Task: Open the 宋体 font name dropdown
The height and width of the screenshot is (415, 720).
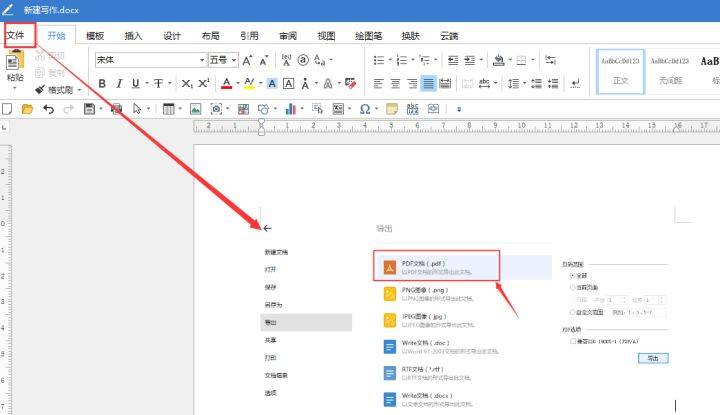Action: point(202,60)
